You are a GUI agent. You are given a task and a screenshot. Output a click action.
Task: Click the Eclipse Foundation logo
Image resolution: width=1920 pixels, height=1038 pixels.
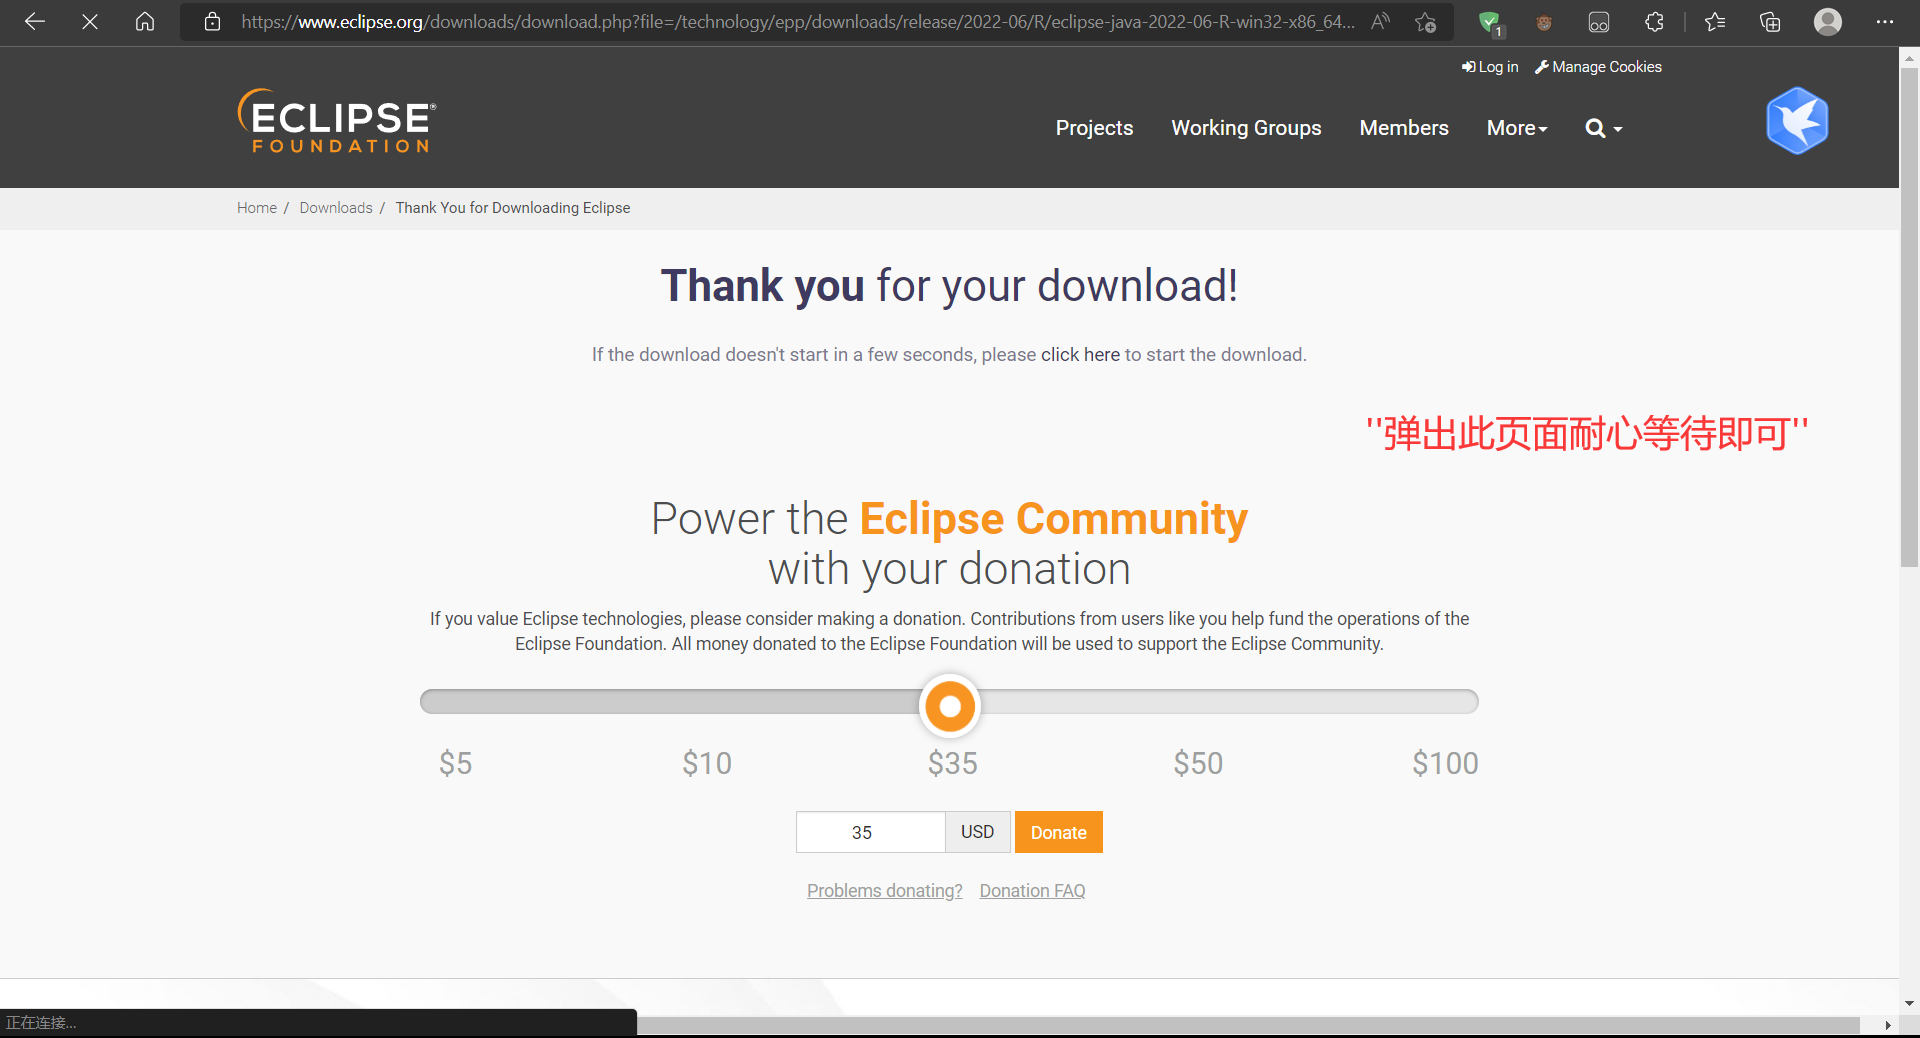click(337, 122)
